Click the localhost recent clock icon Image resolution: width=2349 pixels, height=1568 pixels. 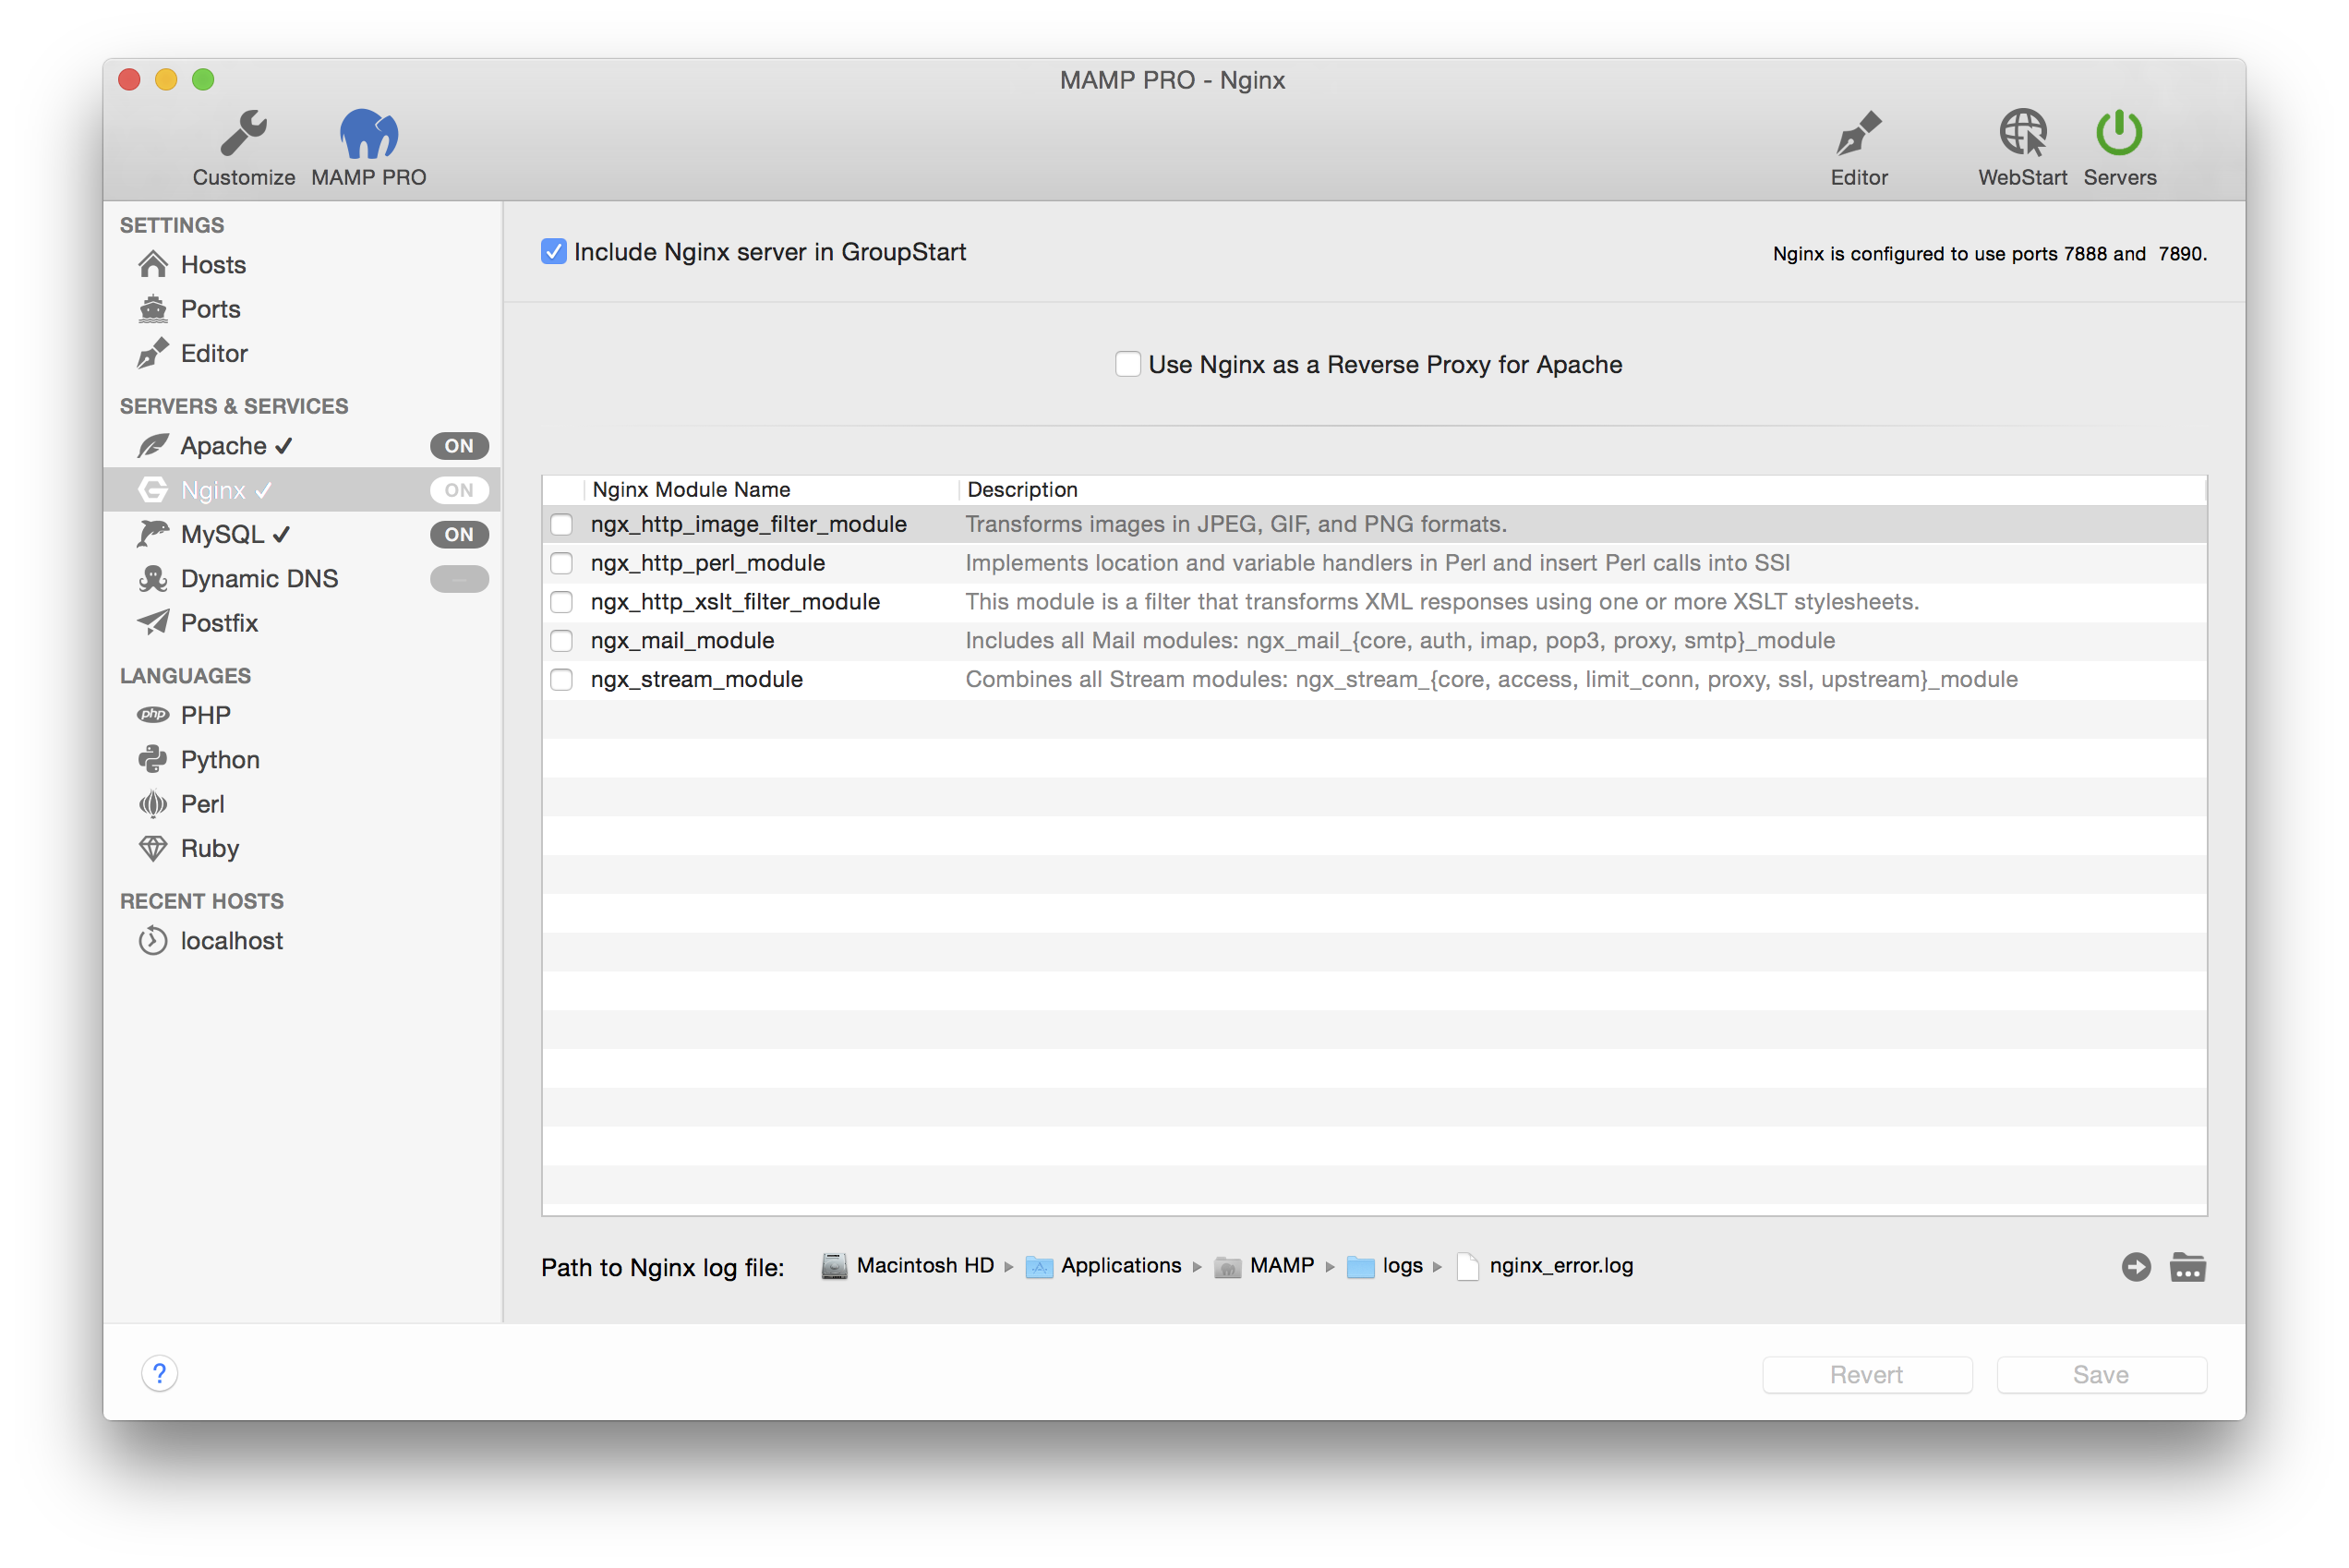(153, 941)
